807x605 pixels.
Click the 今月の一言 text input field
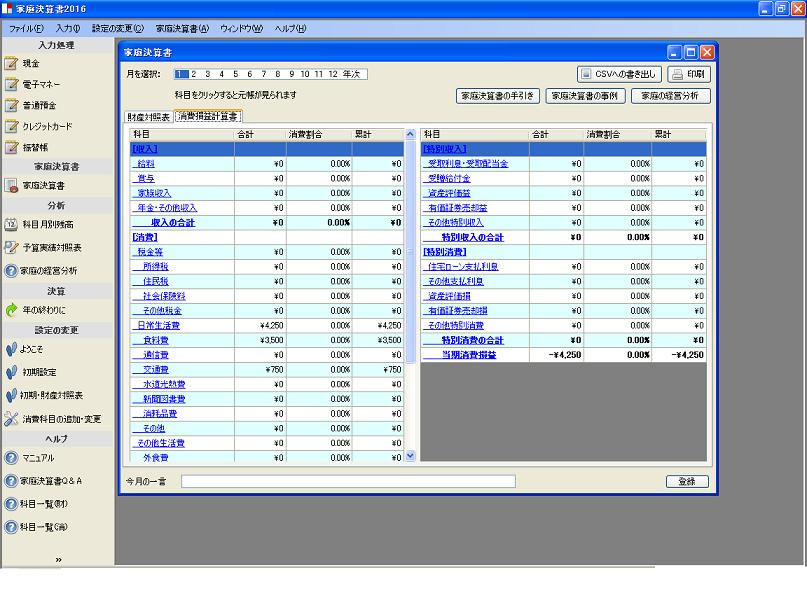348,481
